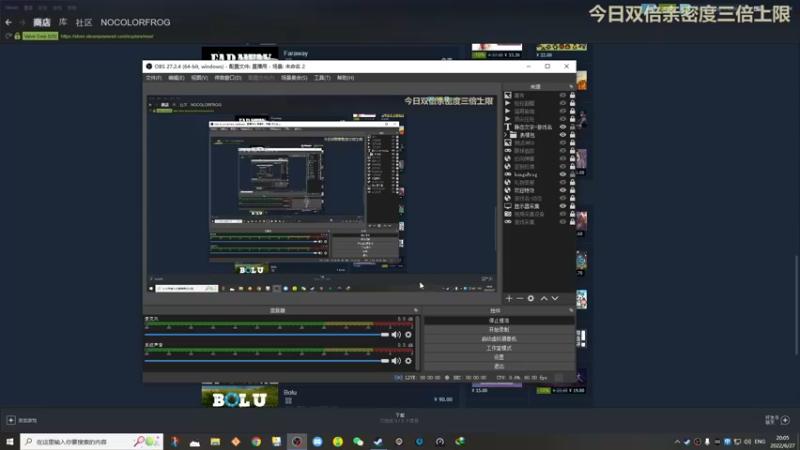Click 启动虚拟摄像机 button
The height and width of the screenshot is (450, 800).
(499, 339)
